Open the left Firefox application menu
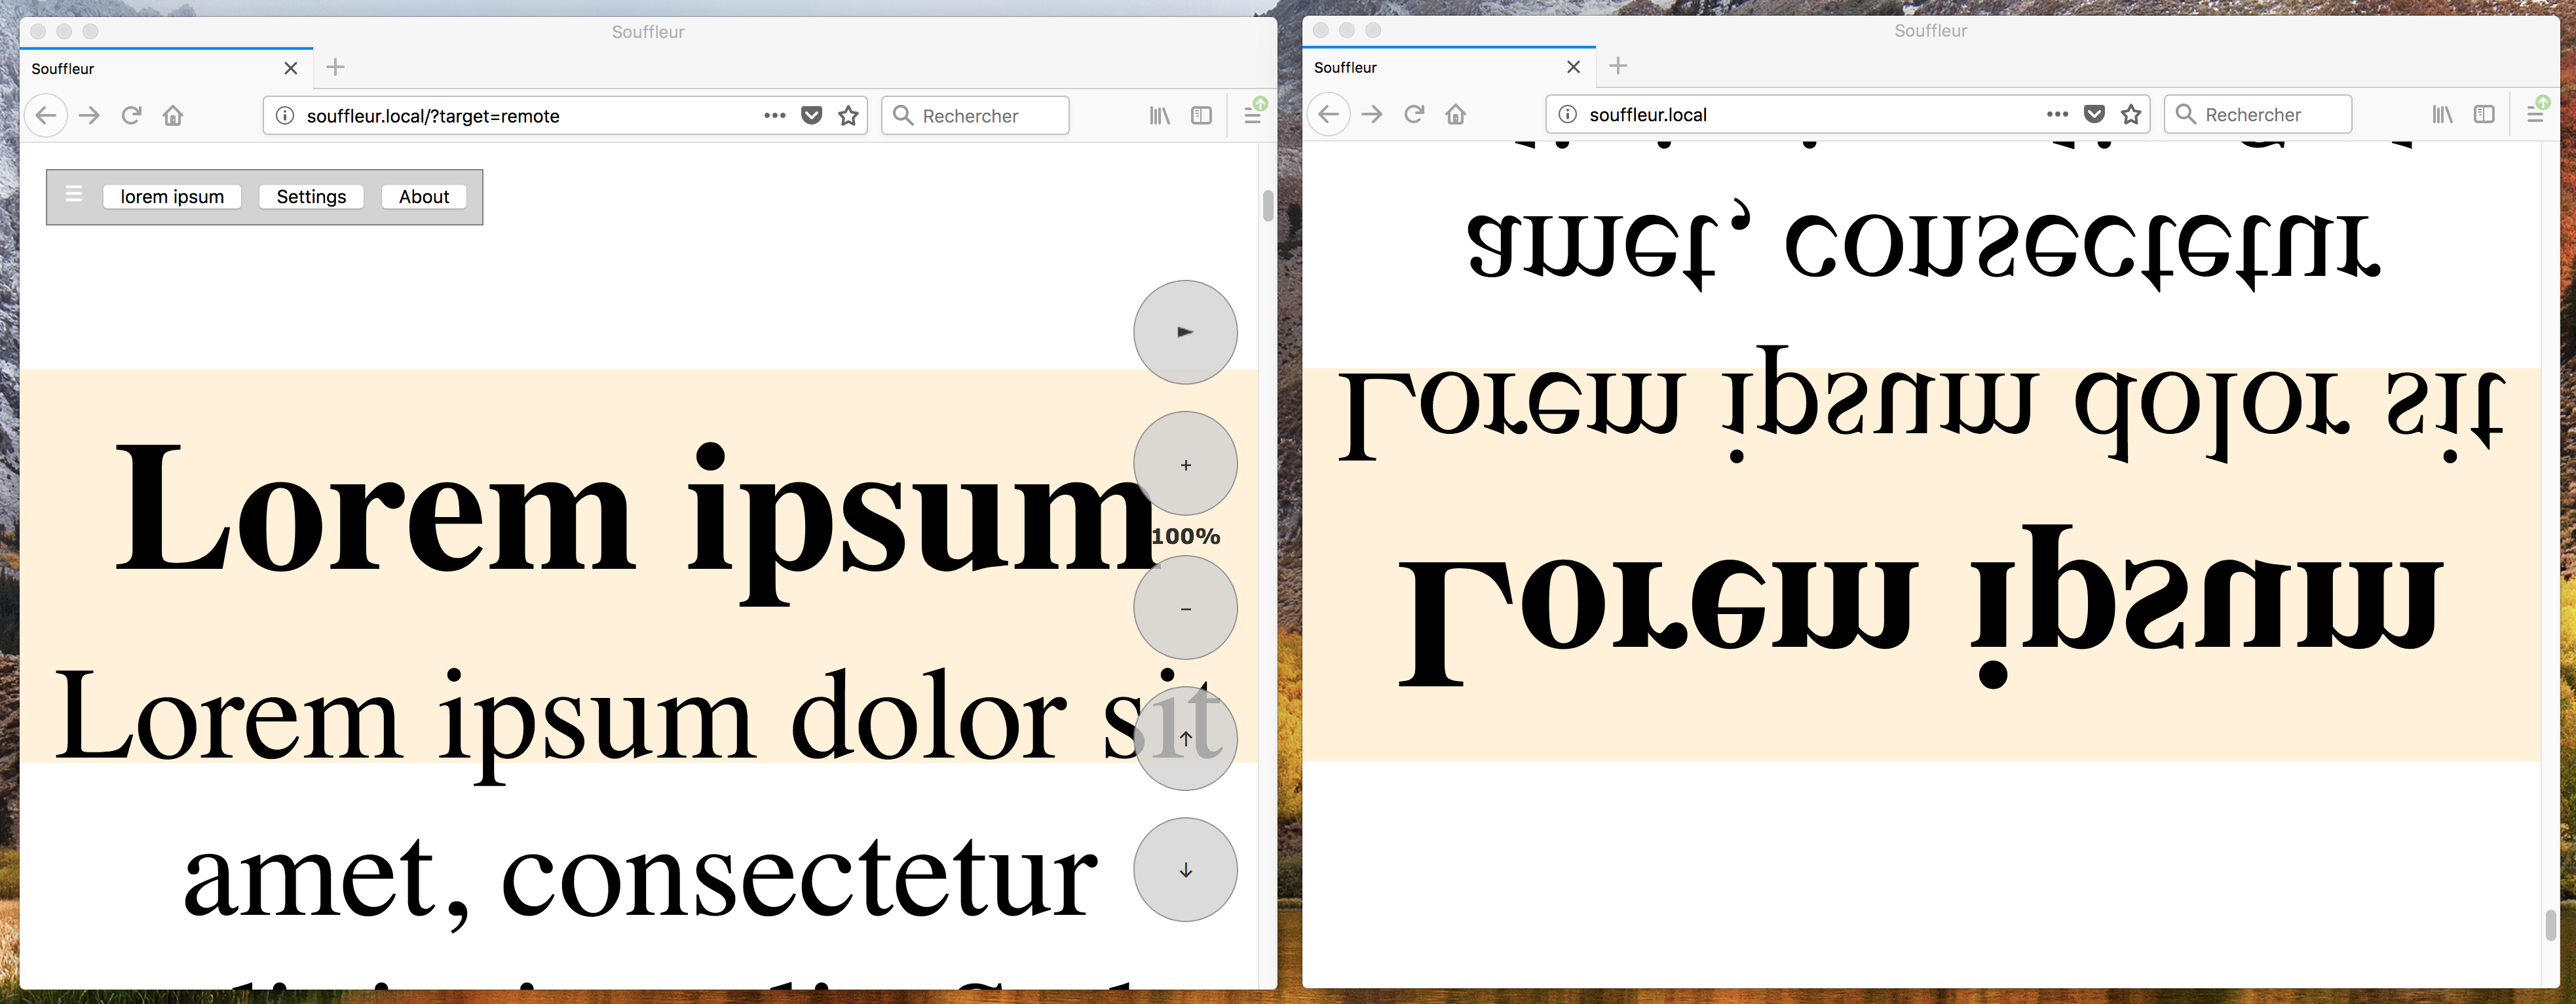This screenshot has width=2576, height=1004. click(1252, 116)
